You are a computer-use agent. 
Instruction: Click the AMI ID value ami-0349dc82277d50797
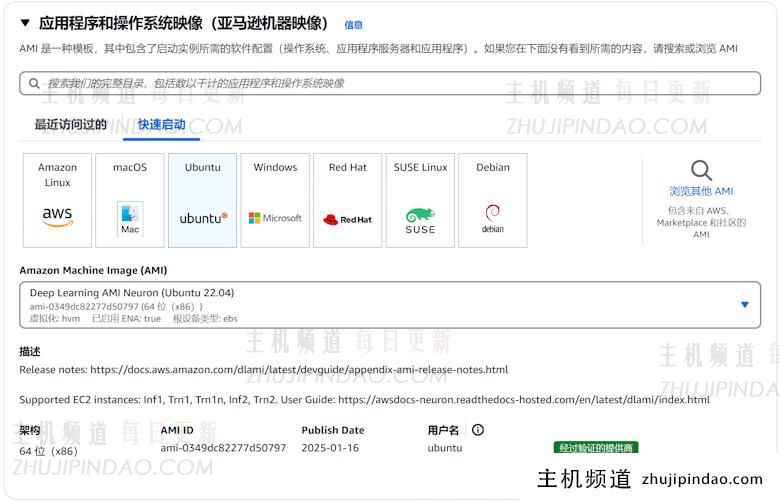[x=223, y=448]
